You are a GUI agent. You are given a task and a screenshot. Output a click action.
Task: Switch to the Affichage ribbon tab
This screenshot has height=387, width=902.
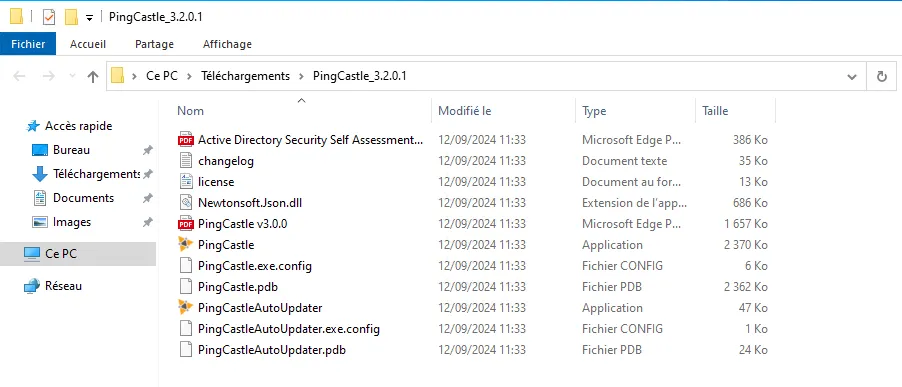[x=227, y=44]
